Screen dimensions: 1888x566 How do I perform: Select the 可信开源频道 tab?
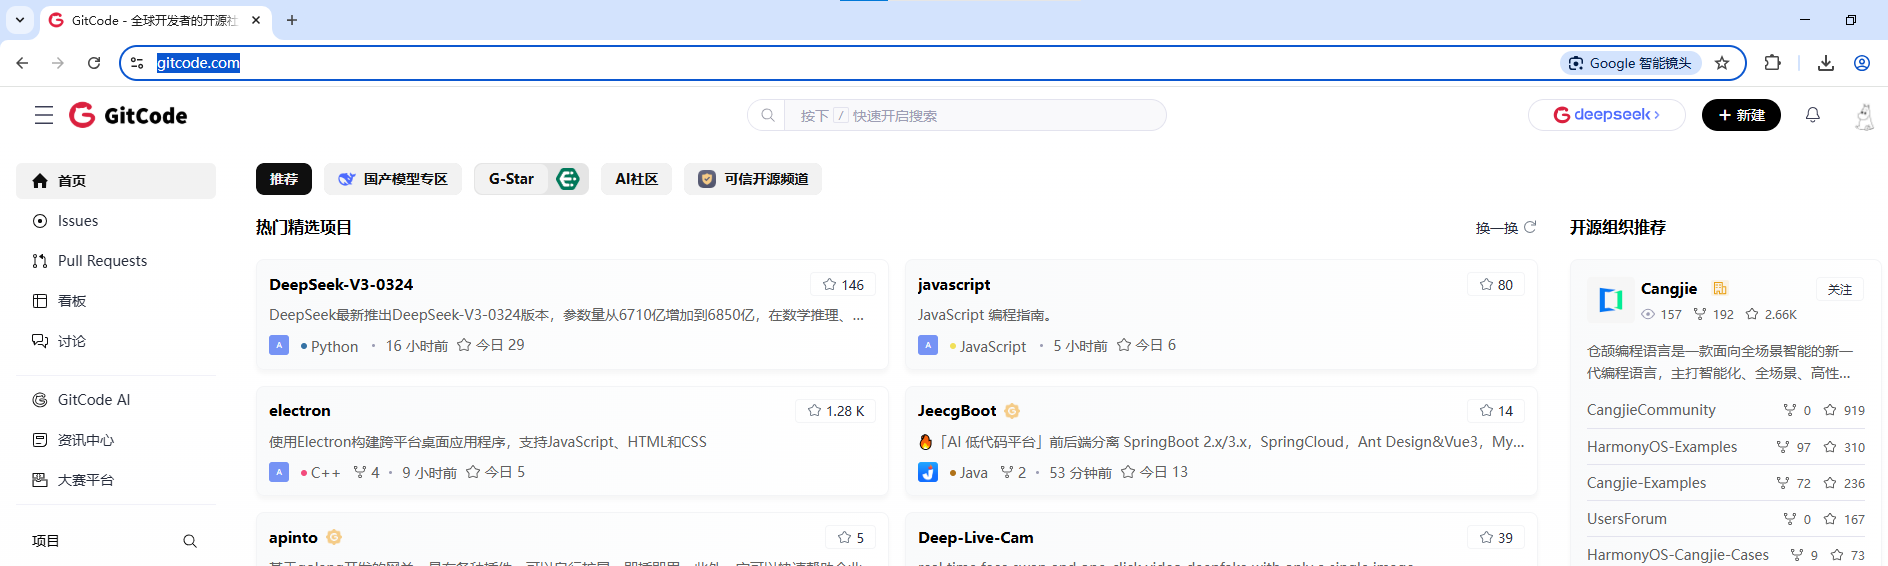point(753,179)
